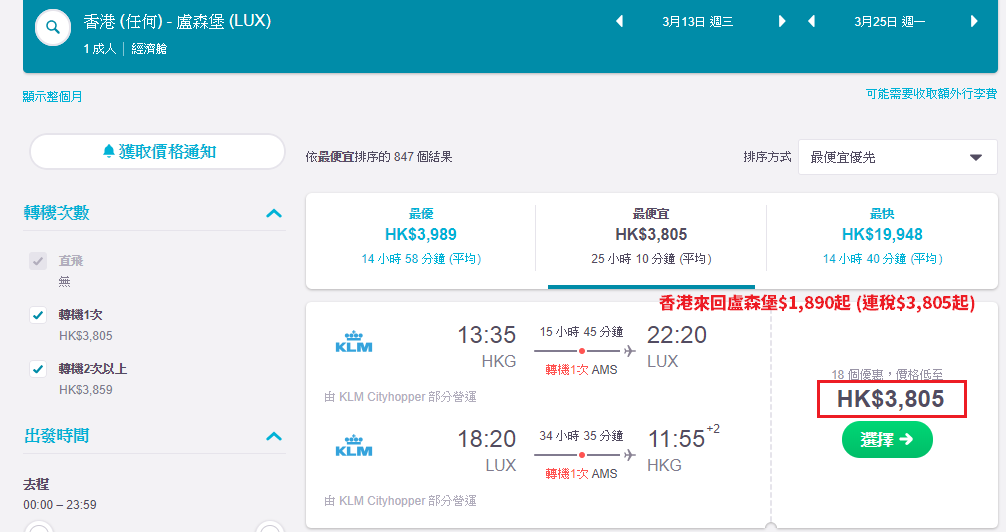Click the HK$3,805 price under 轉機1次
Viewport: 1006px width, 532px height.
pyautogui.click(x=85, y=336)
